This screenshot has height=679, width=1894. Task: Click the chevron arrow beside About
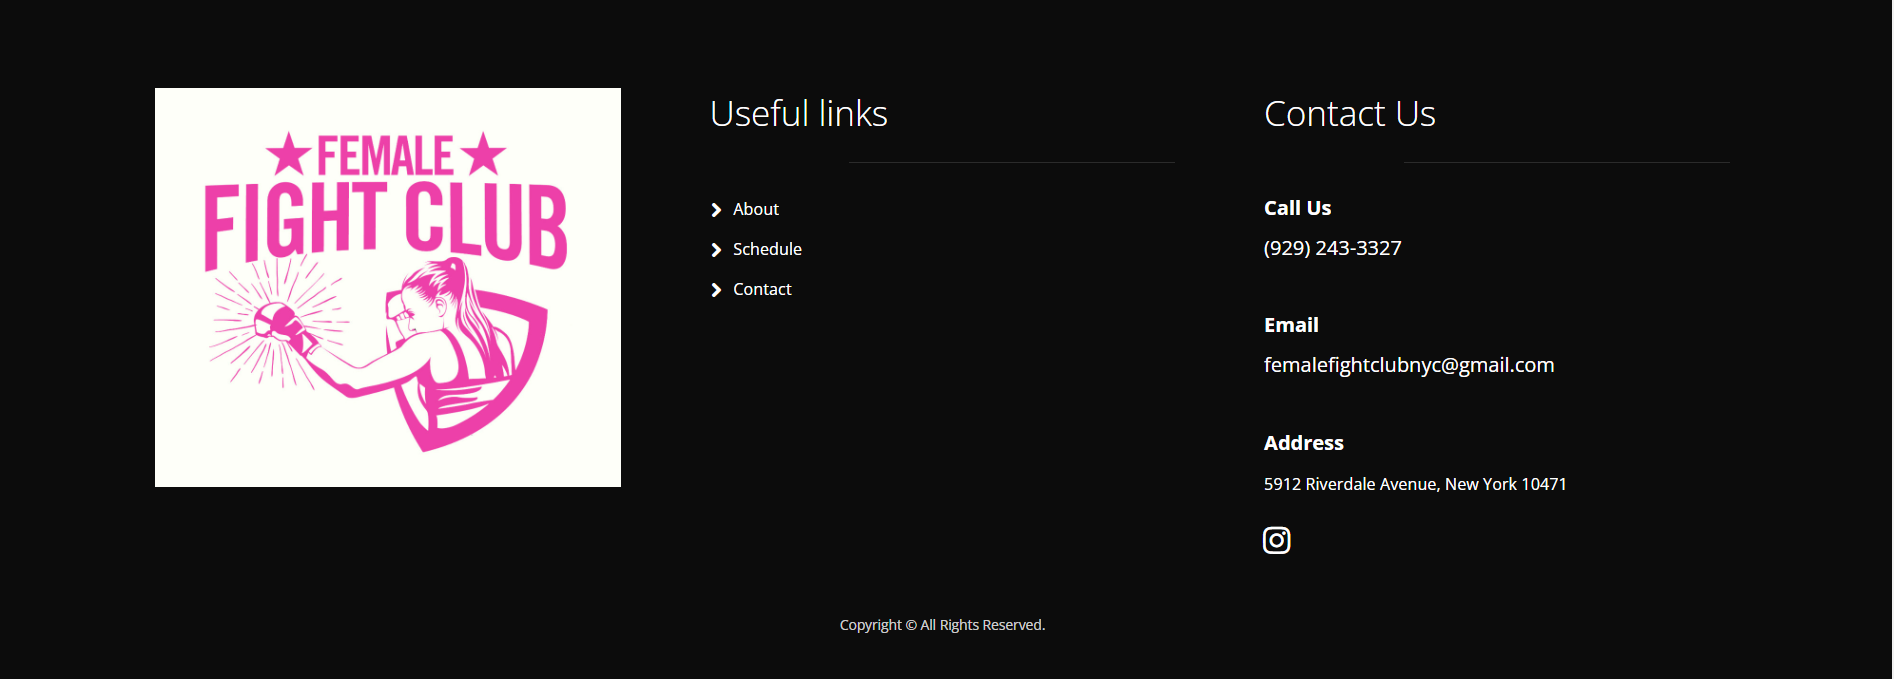pyautogui.click(x=716, y=210)
